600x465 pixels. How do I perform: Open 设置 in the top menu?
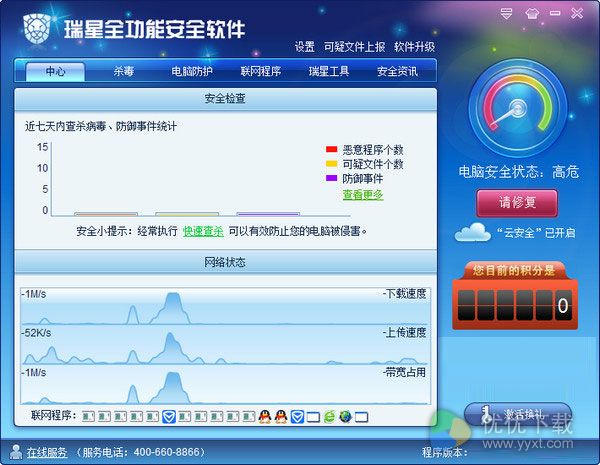[305, 47]
